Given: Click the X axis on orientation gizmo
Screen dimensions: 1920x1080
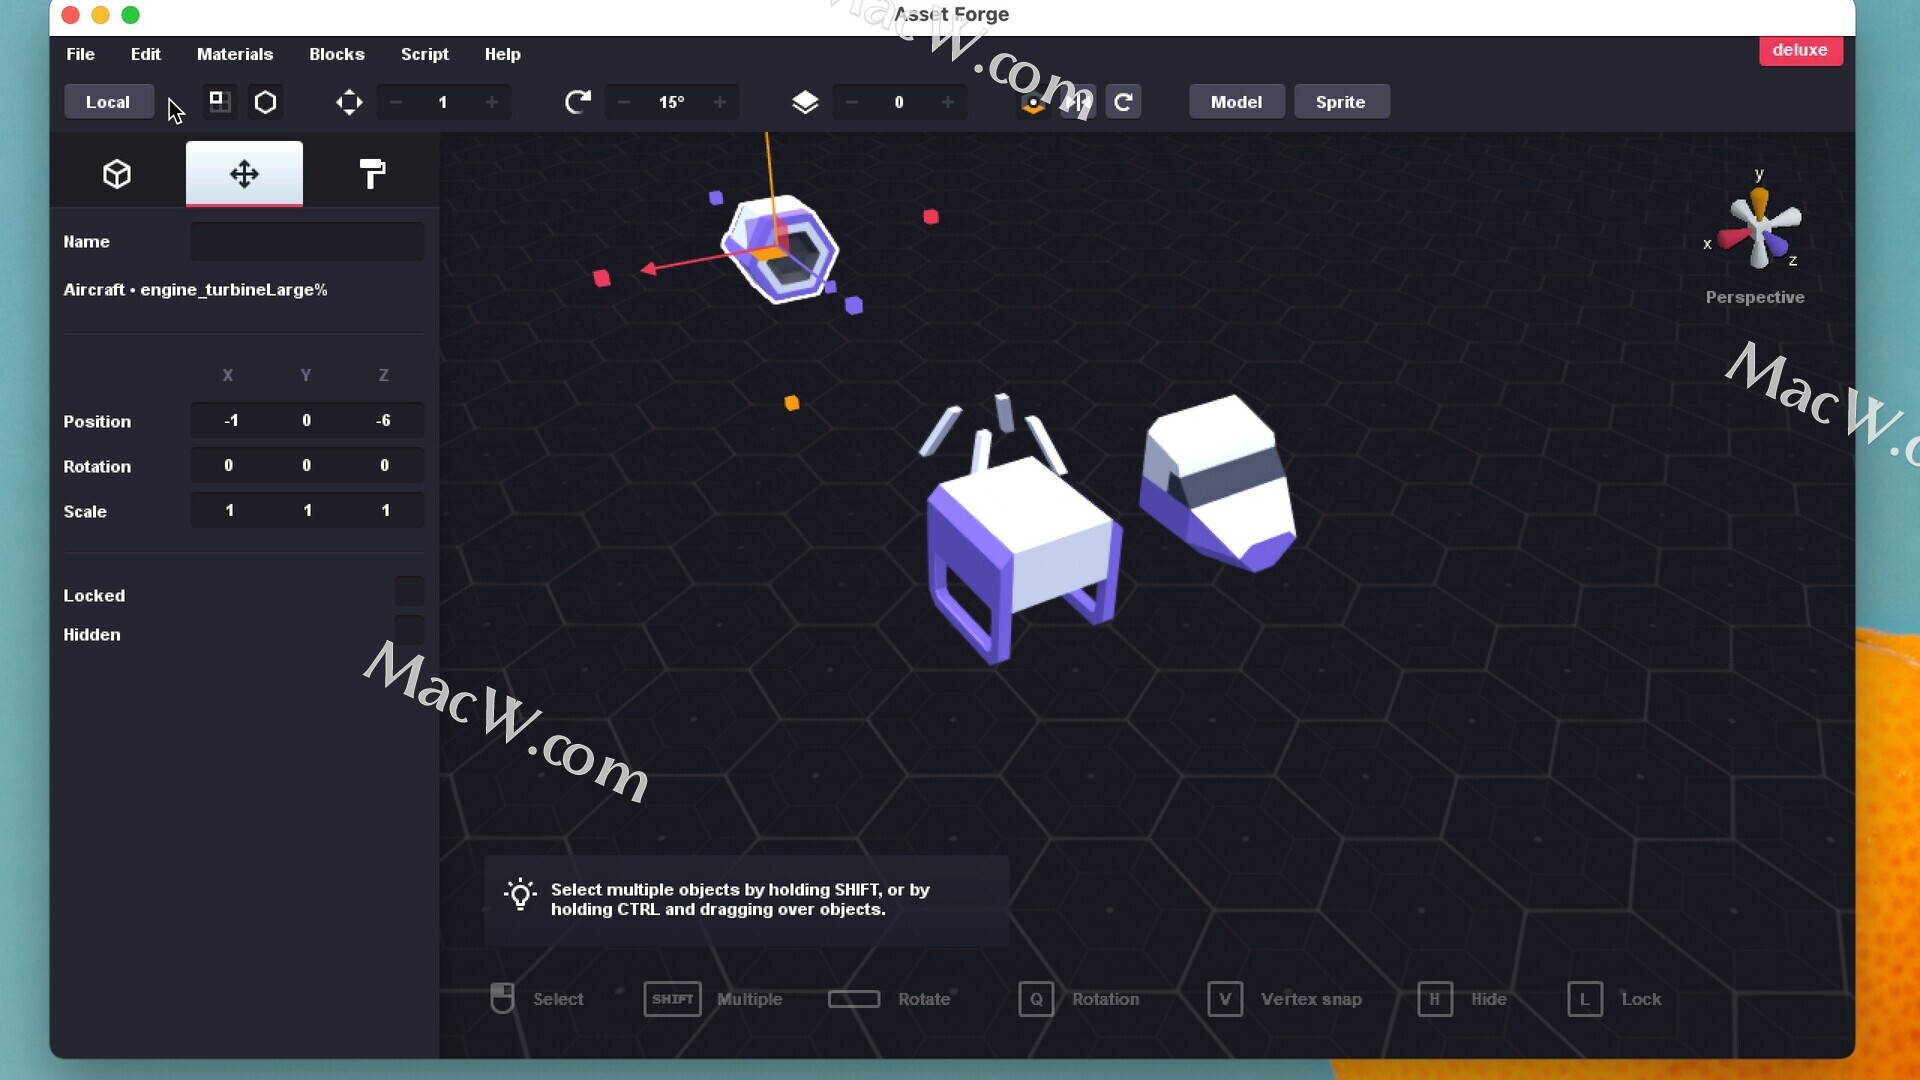Looking at the screenshot, I should tap(1730, 240).
